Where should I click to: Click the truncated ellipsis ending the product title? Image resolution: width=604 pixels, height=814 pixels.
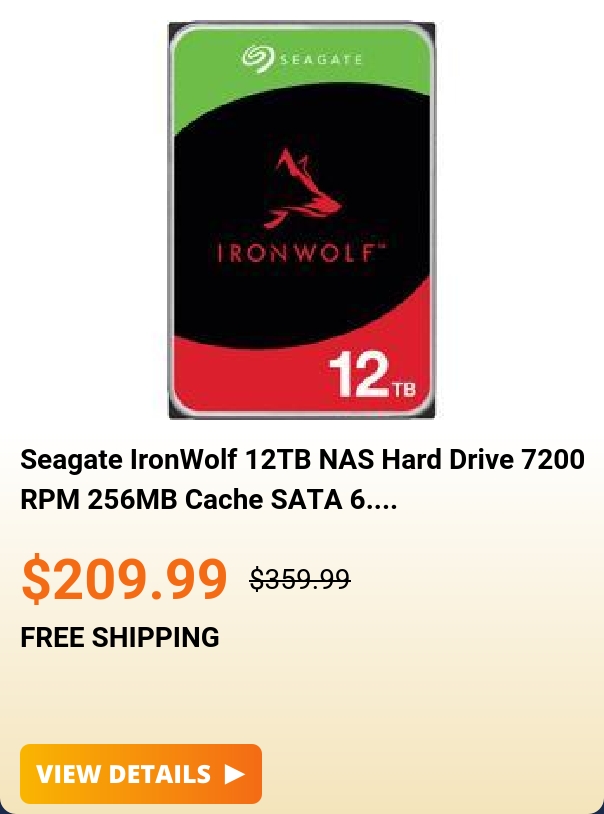(x=382, y=500)
